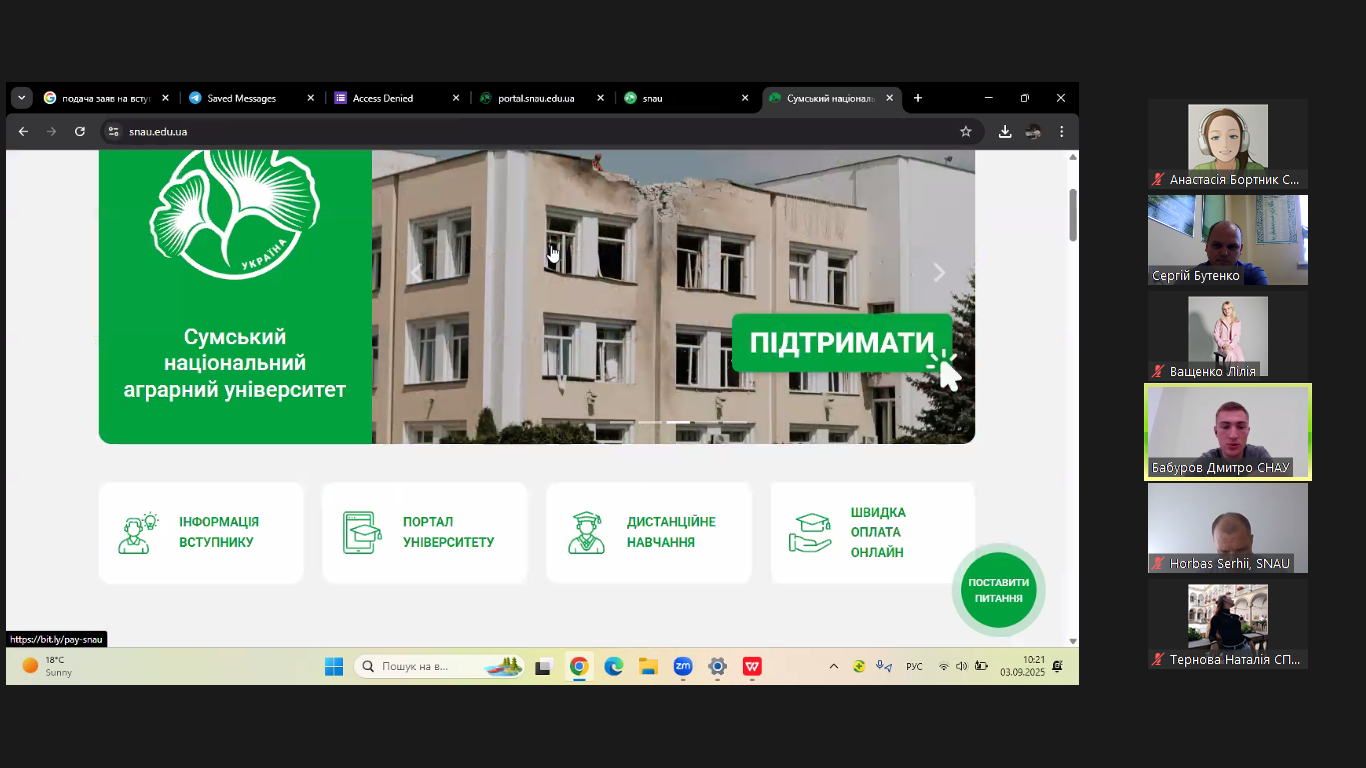The width and height of the screenshot is (1366, 768).
Task: Click the system tray volume icon
Action: [x=962, y=666]
